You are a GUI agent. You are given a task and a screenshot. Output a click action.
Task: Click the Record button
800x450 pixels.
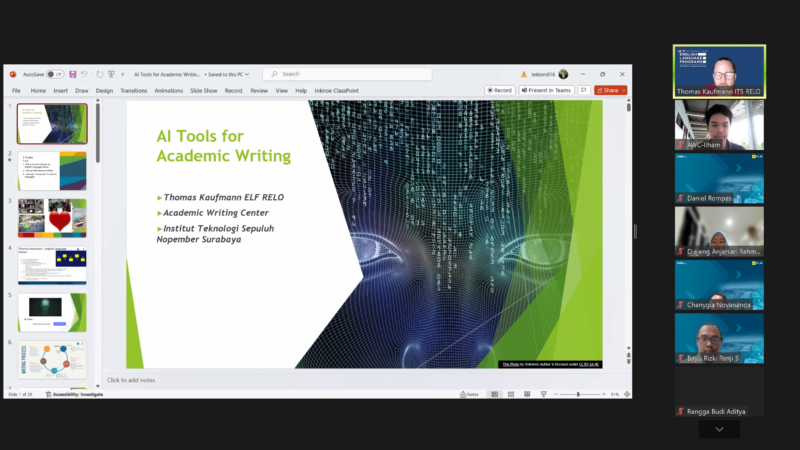tap(500, 90)
